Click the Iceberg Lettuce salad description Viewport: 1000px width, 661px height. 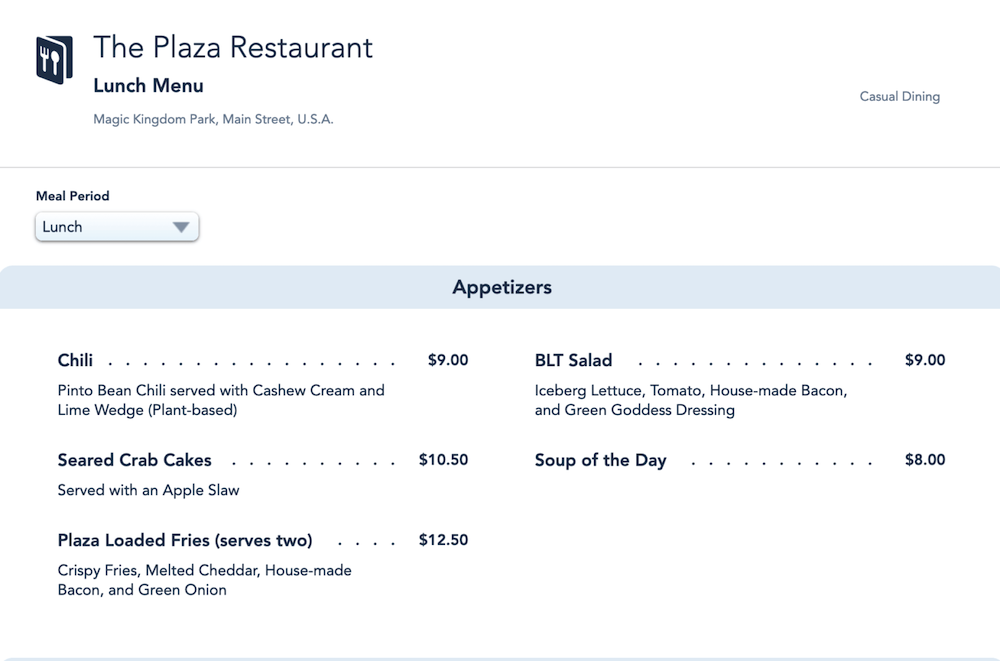691,400
